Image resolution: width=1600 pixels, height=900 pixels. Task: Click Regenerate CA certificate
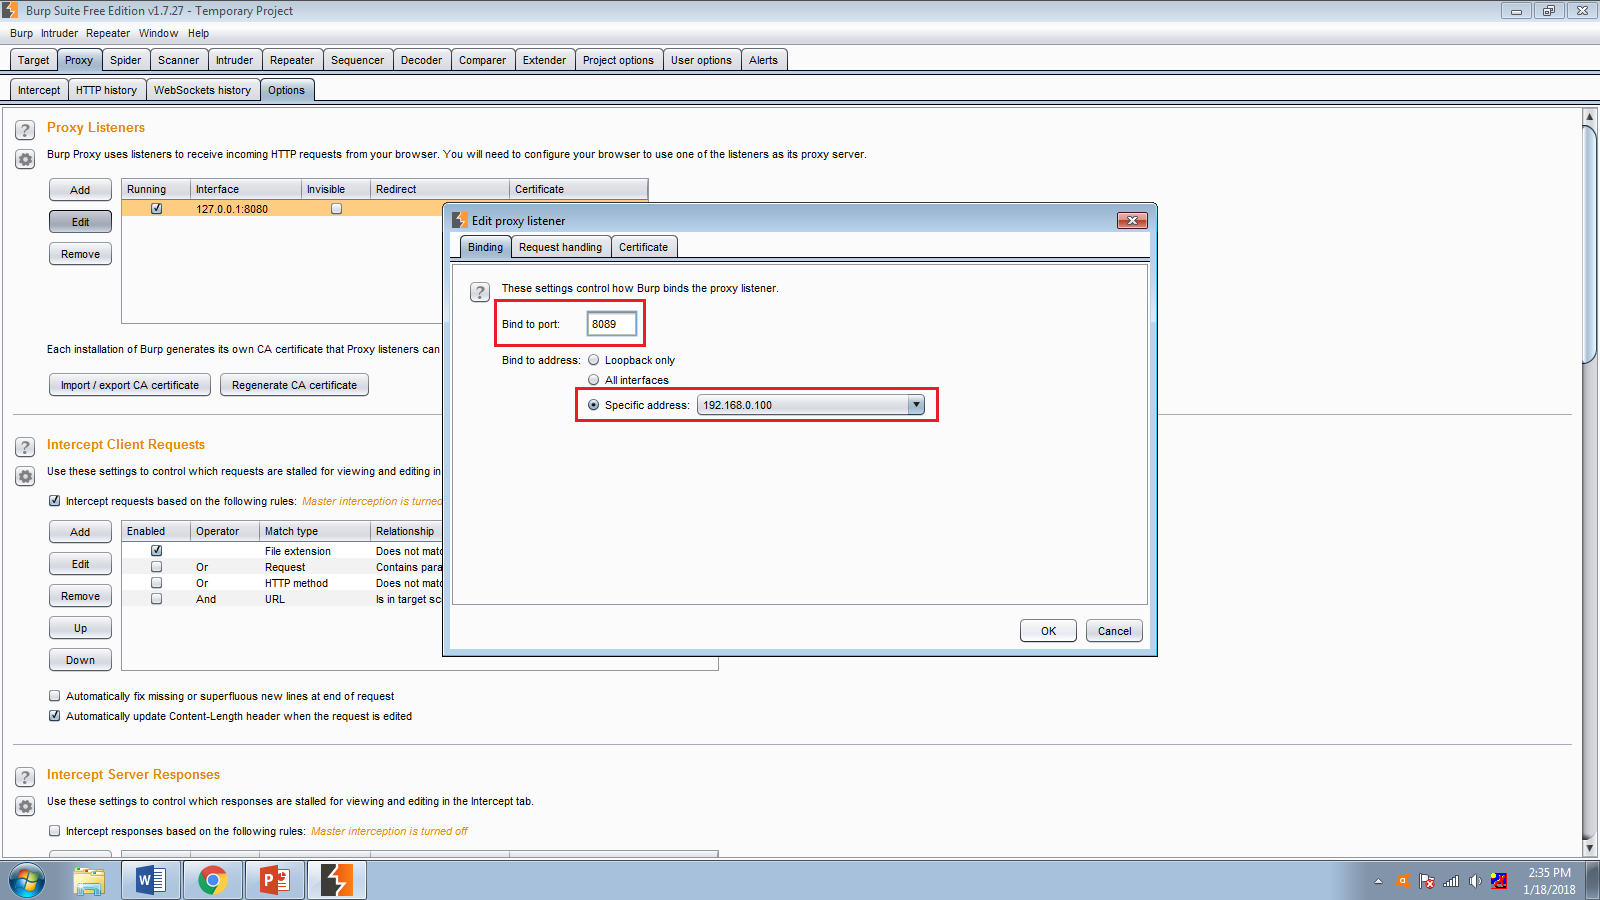tap(294, 385)
